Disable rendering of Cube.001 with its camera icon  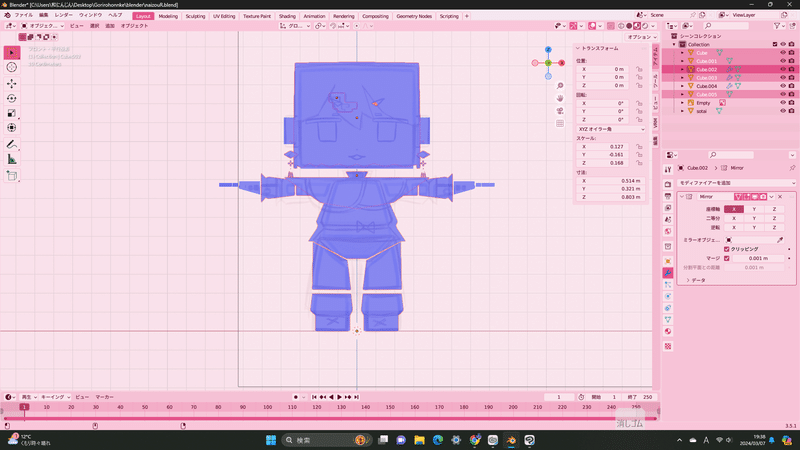pyautogui.click(x=791, y=61)
